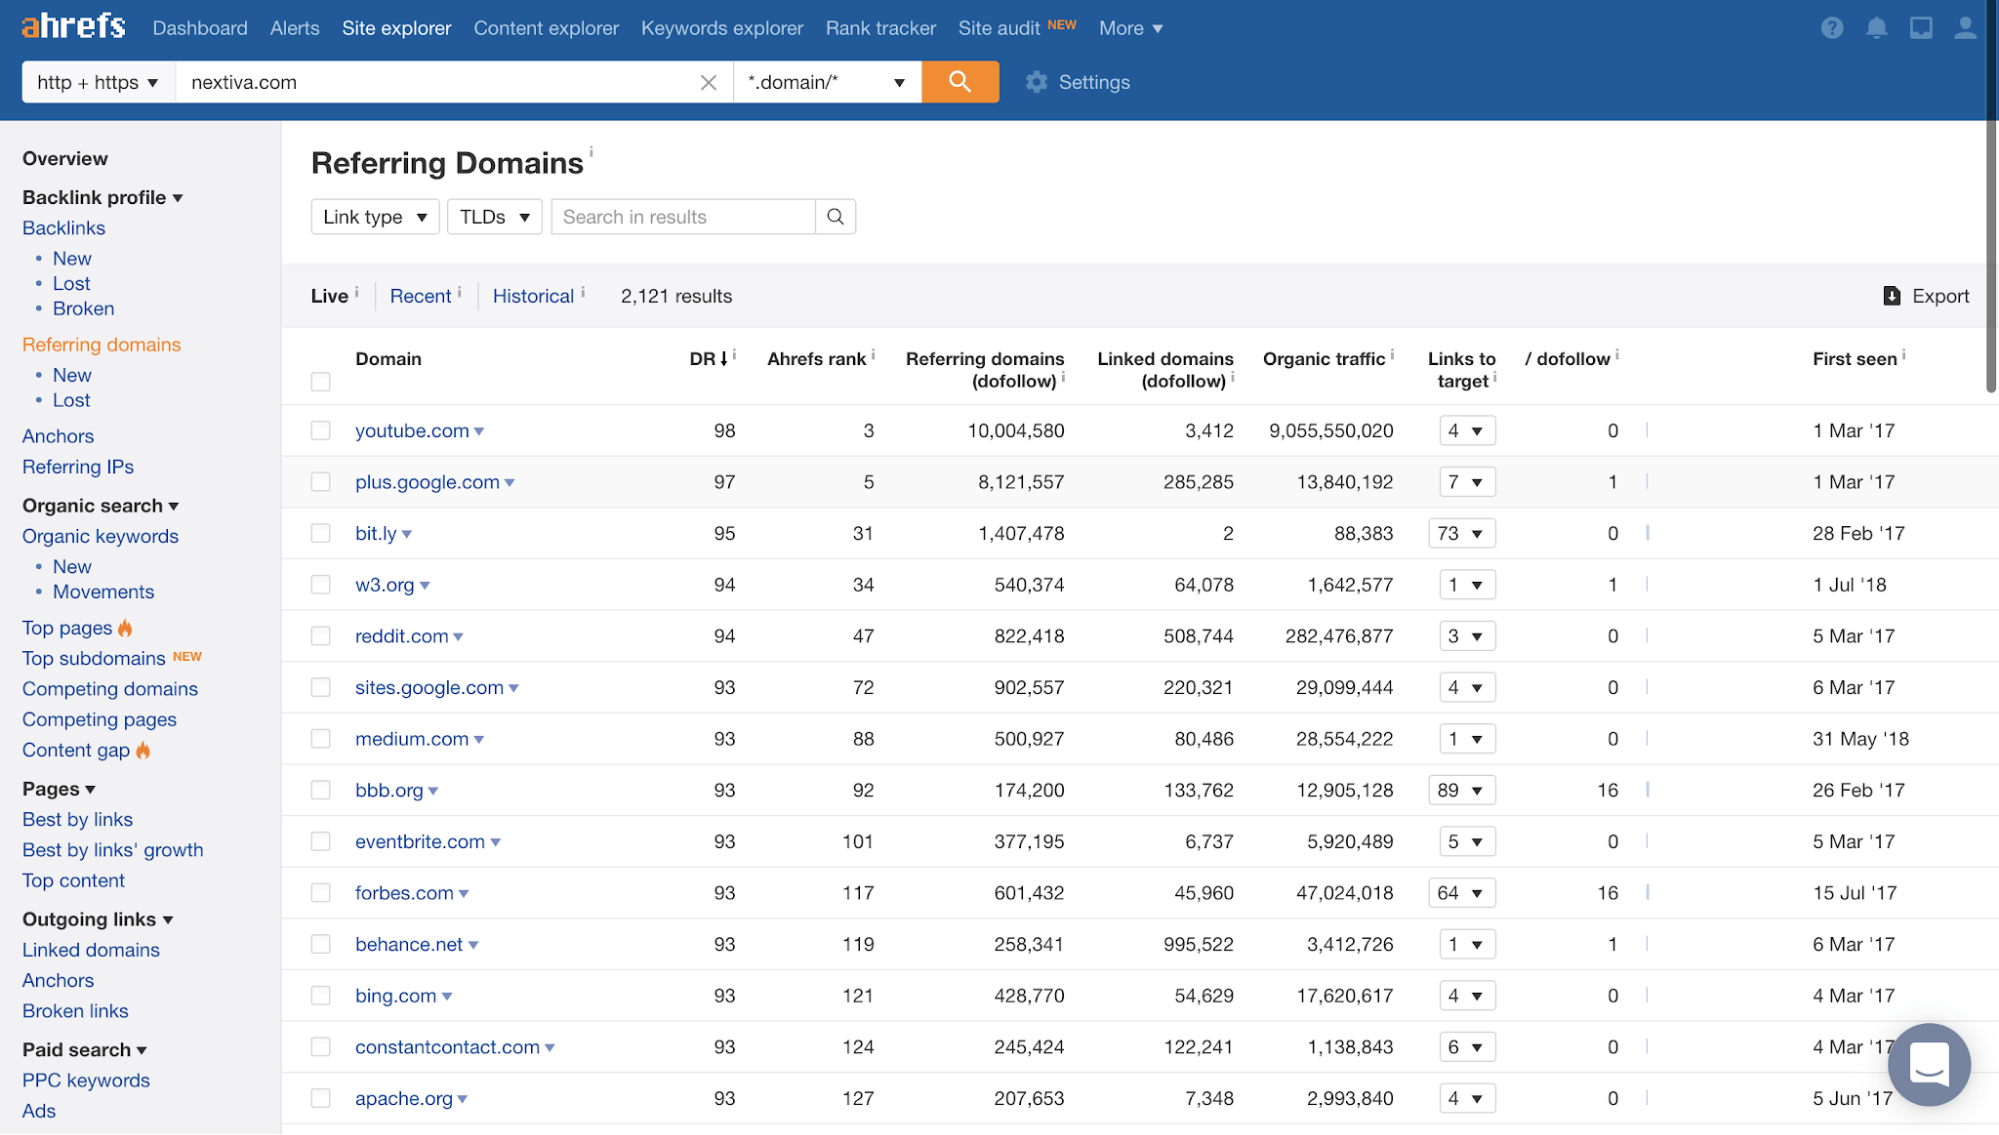Image resolution: width=1999 pixels, height=1135 pixels.
Task: Open Settings via the gear icon
Action: tap(1036, 82)
